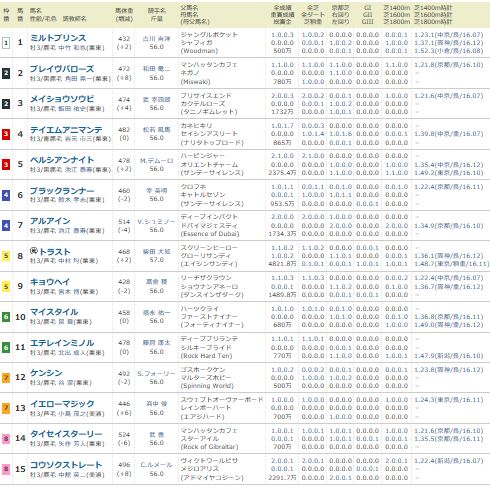Screen dimensions: 490x488
Task: Click green frame 6 icon in マイスタイル row
Action: click(x=6, y=317)
